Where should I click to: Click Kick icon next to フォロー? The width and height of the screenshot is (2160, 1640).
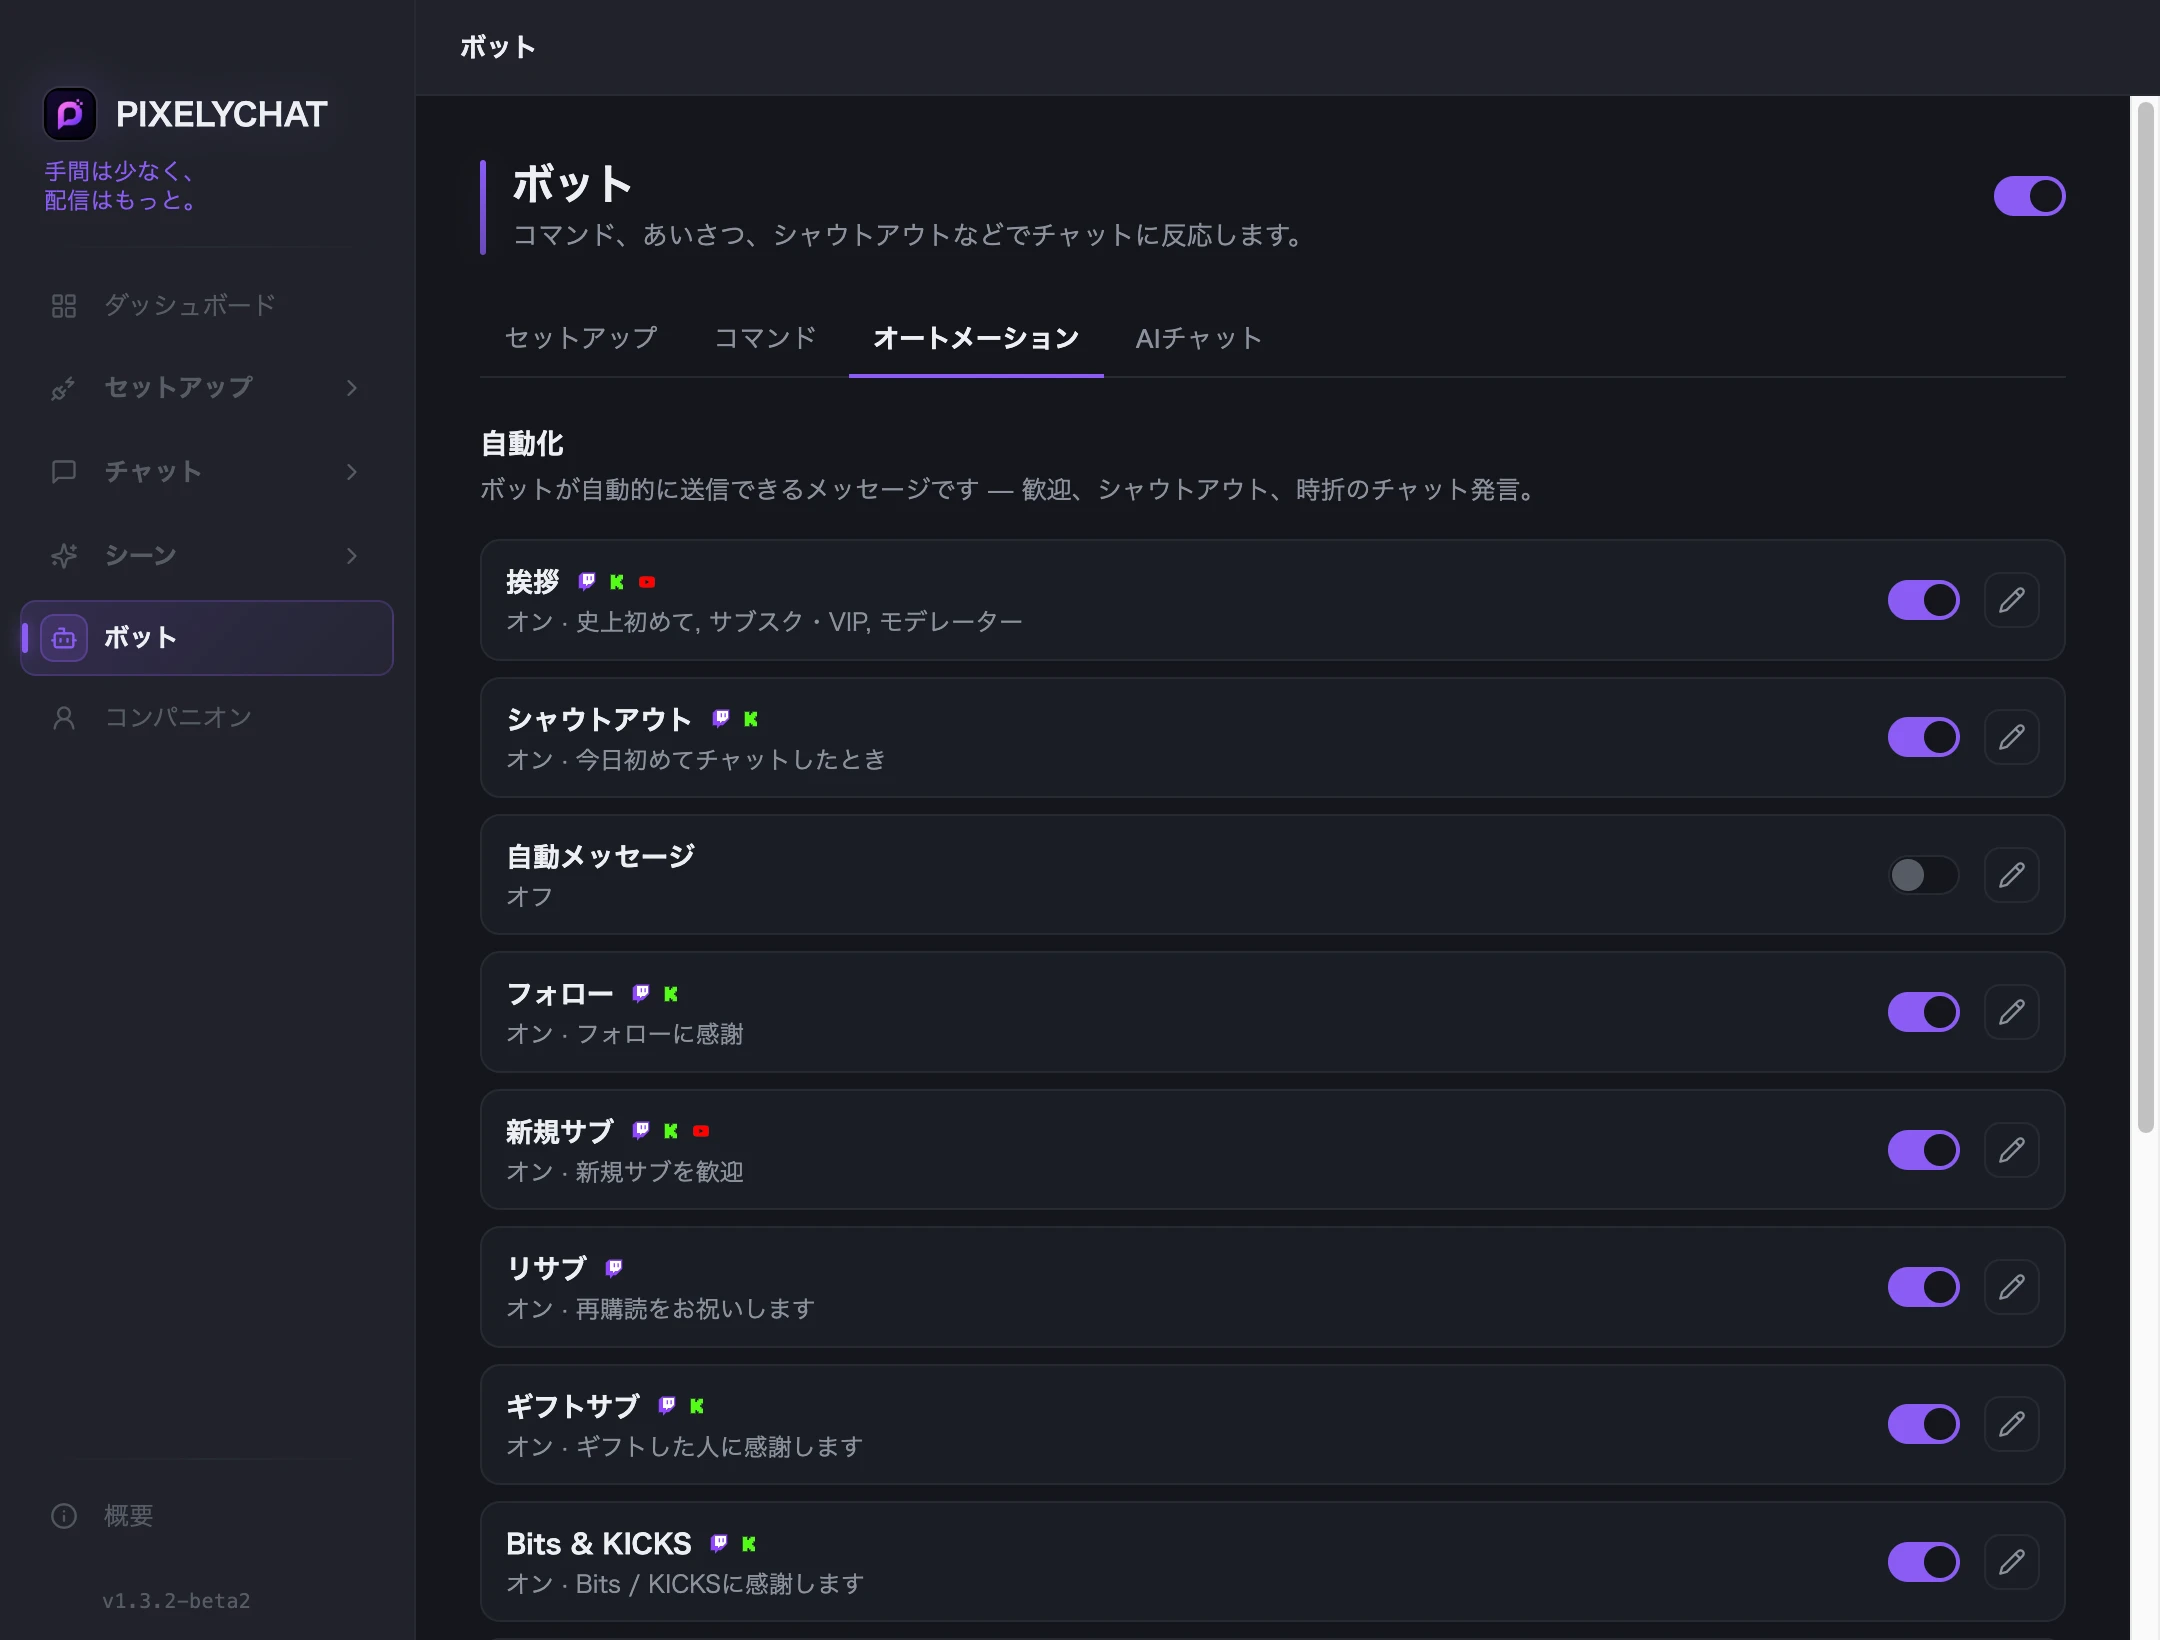[671, 993]
